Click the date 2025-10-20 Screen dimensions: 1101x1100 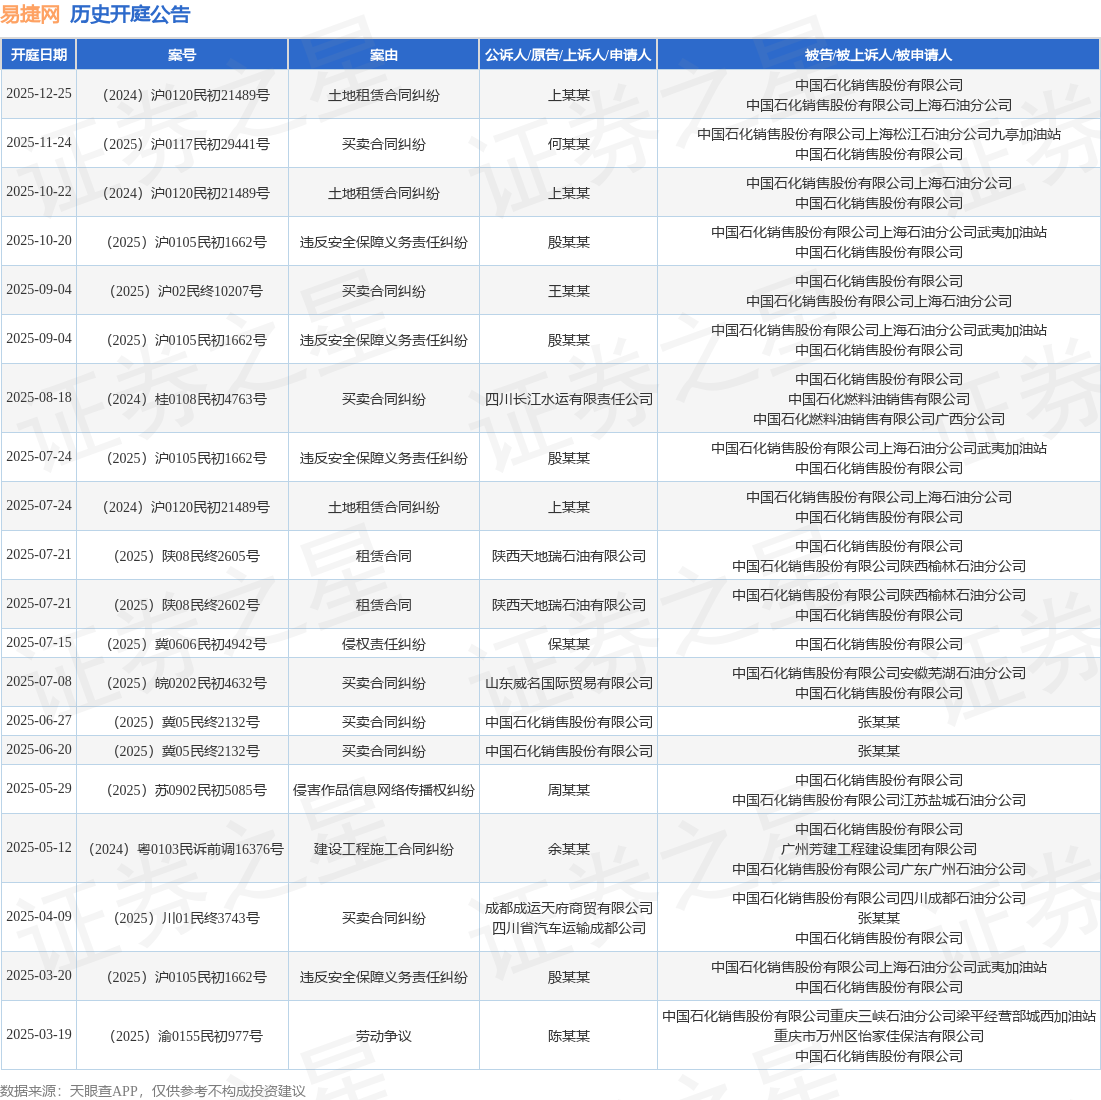[39, 241]
